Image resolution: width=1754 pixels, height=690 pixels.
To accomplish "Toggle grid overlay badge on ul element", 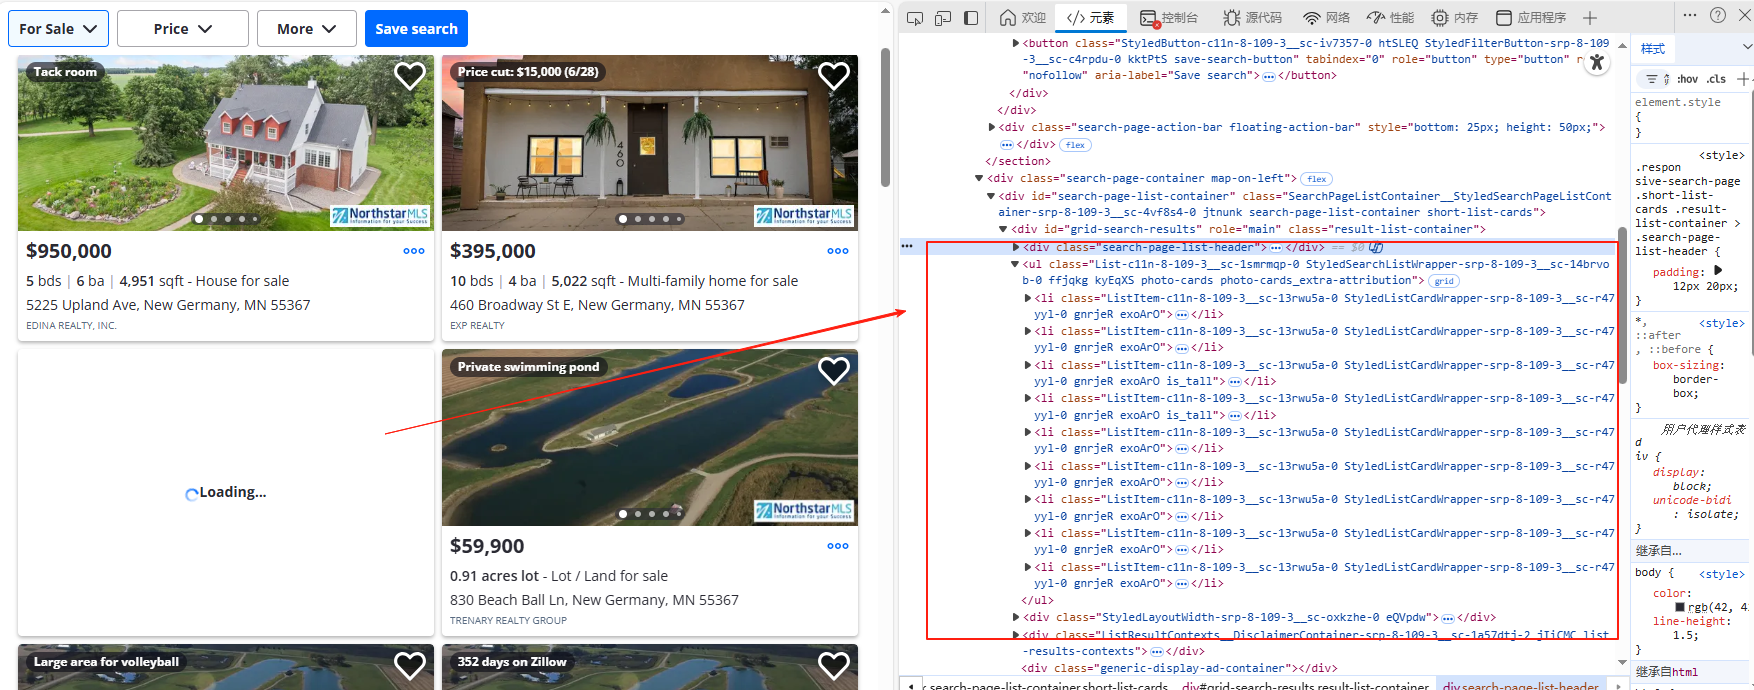I will 1444,282.
